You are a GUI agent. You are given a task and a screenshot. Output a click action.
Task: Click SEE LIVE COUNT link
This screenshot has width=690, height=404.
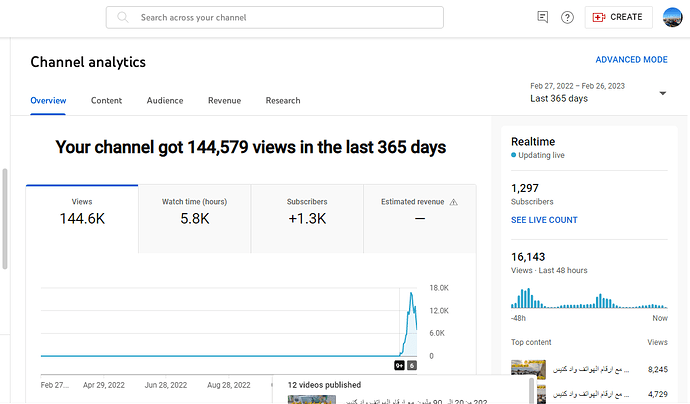[544, 220]
